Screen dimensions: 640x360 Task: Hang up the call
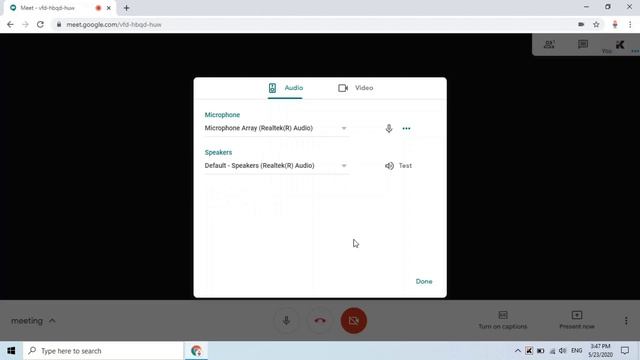point(320,320)
